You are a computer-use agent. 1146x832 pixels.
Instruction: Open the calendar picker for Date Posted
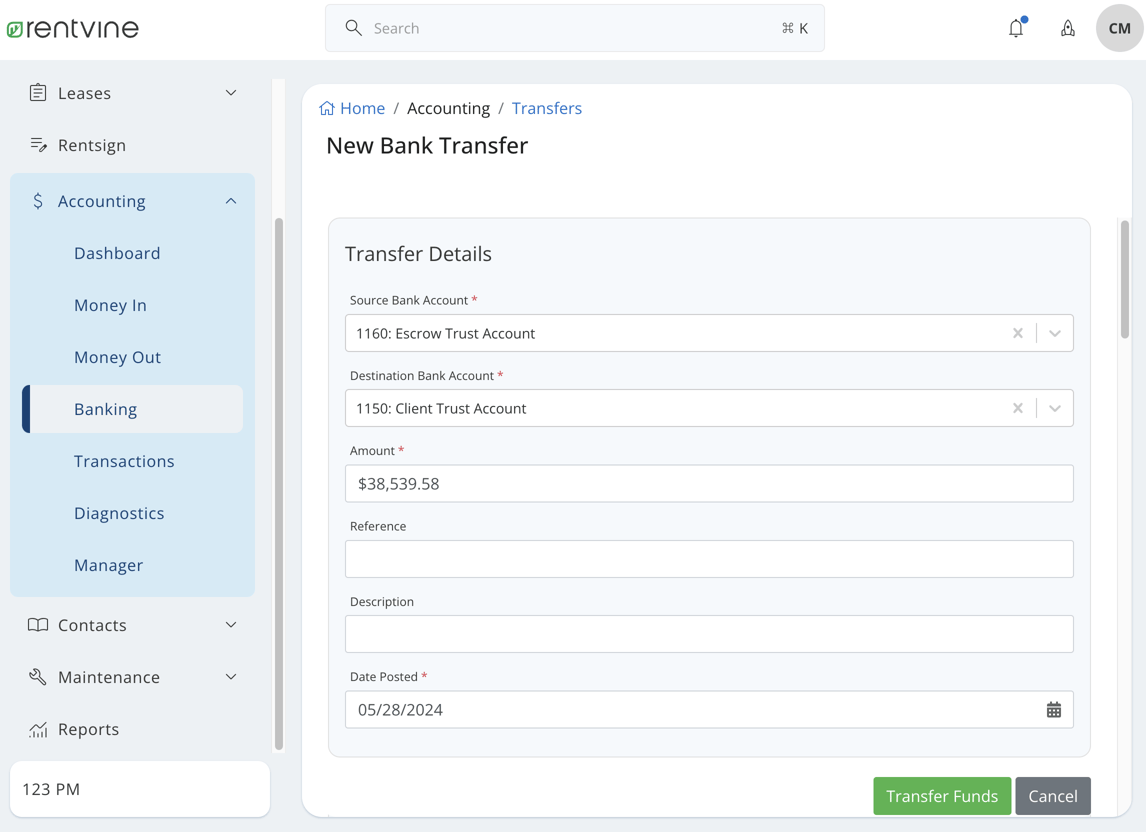point(1053,709)
